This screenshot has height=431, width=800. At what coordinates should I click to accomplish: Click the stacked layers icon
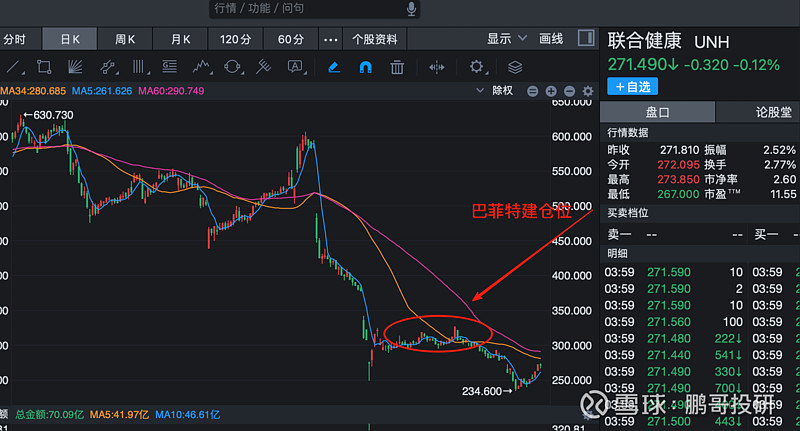[x=515, y=67]
